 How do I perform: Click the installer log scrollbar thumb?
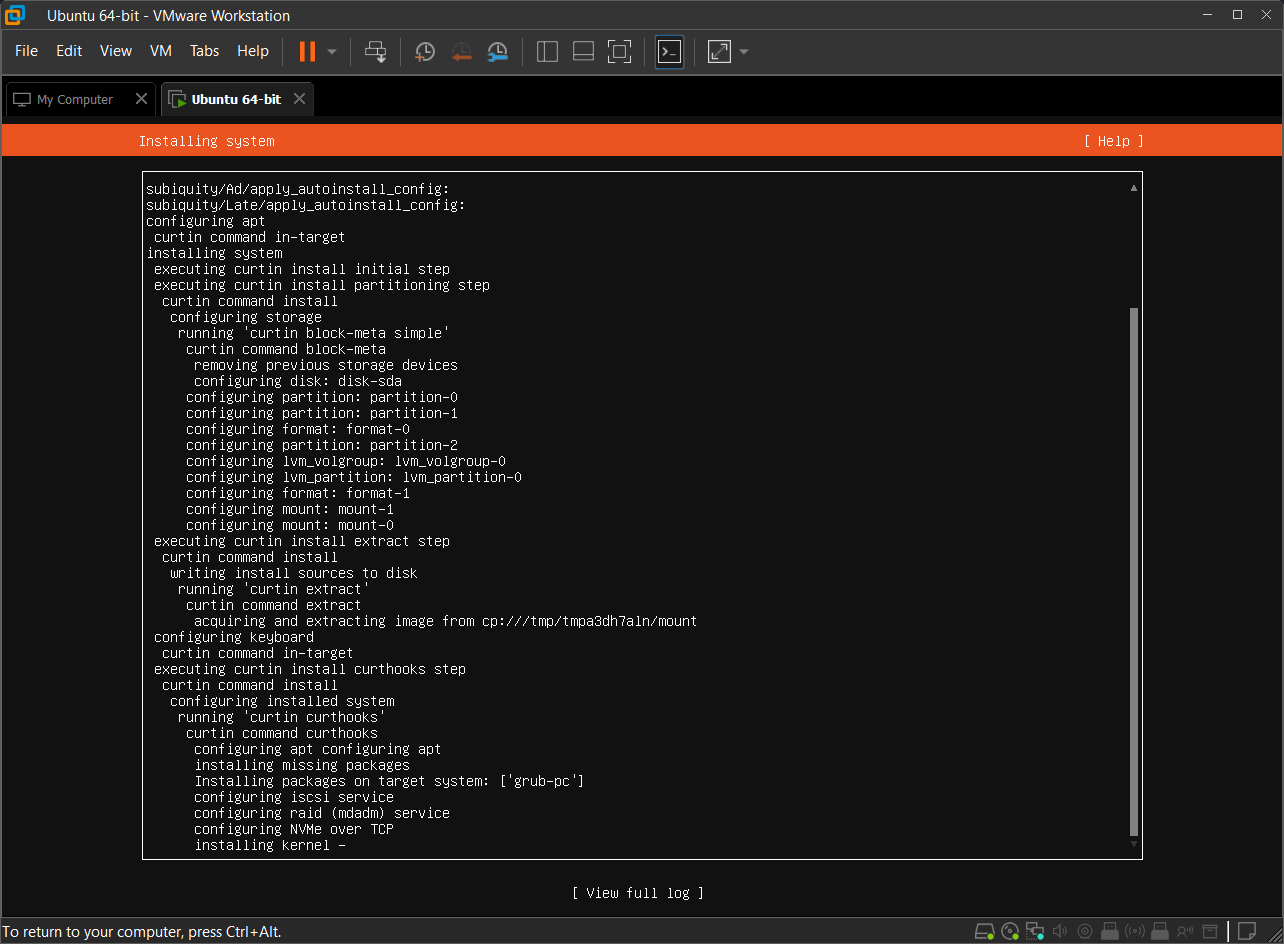tap(1133, 570)
